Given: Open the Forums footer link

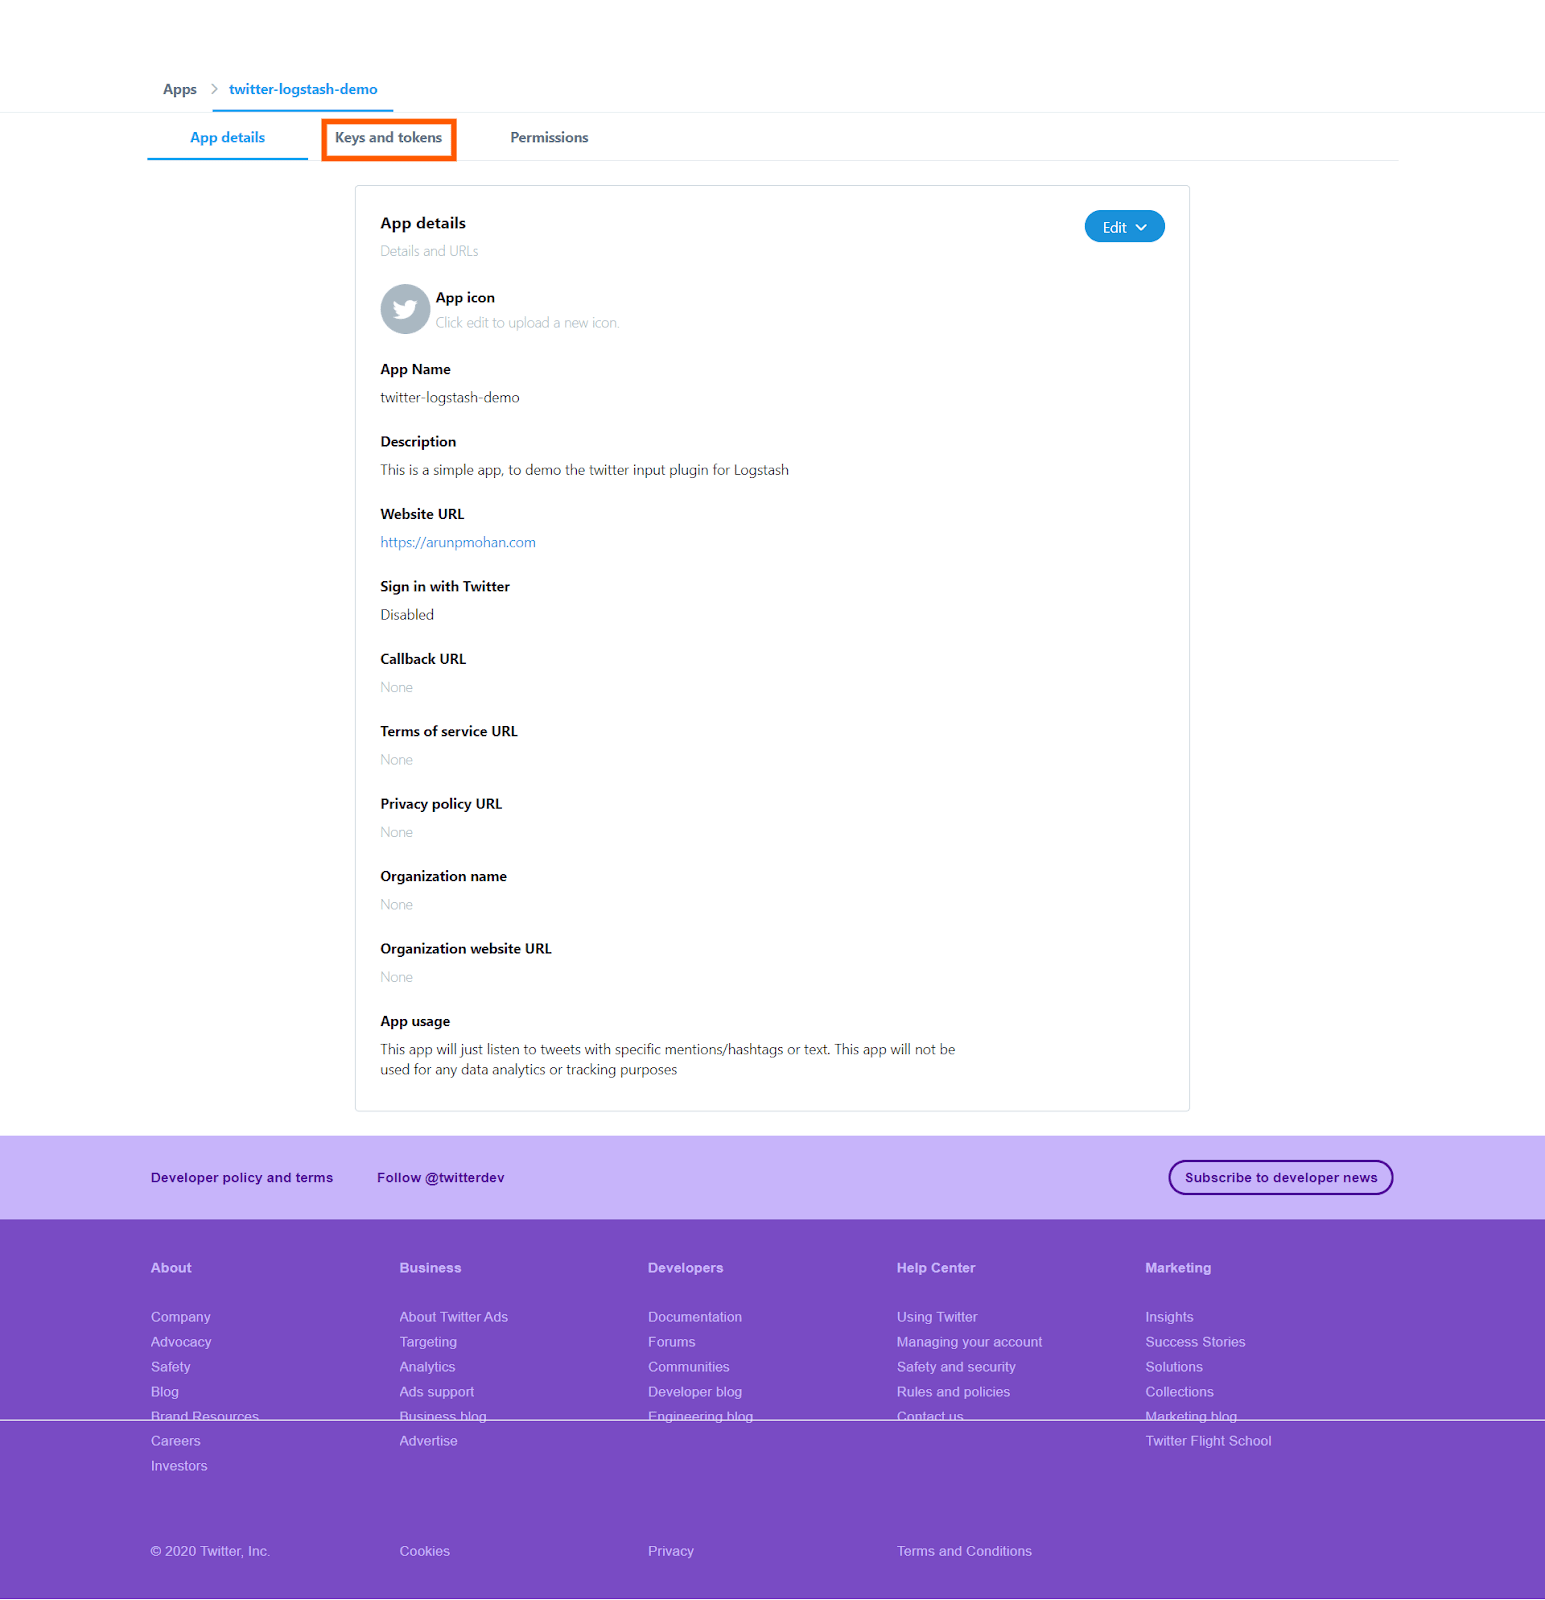Looking at the screenshot, I should click(671, 1342).
